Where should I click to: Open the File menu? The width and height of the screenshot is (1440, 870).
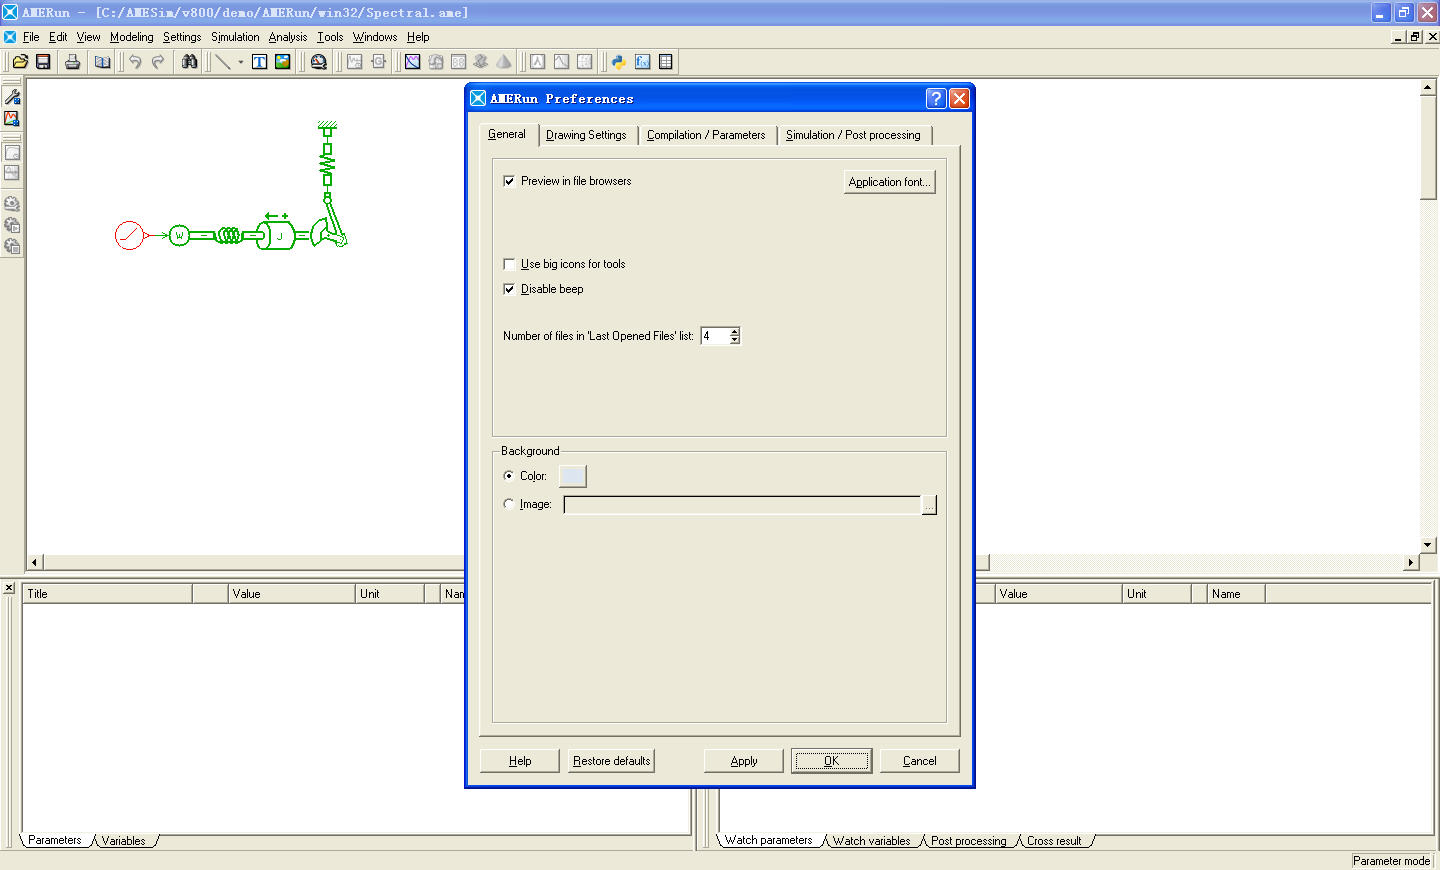coord(31,37)
